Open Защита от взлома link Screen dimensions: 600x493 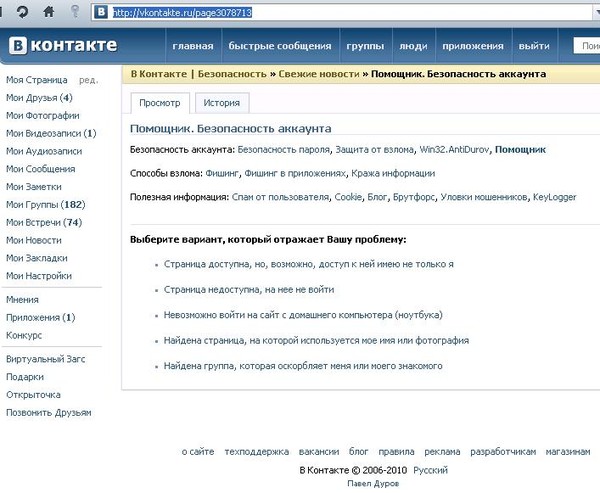coord(375,150)
